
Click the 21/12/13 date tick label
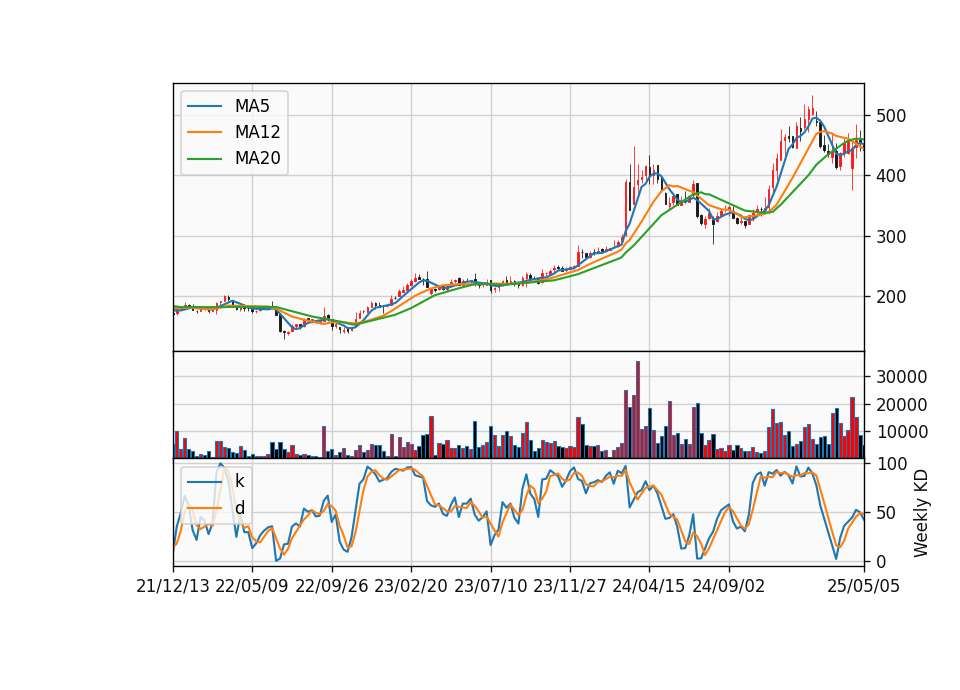(173, 587)
